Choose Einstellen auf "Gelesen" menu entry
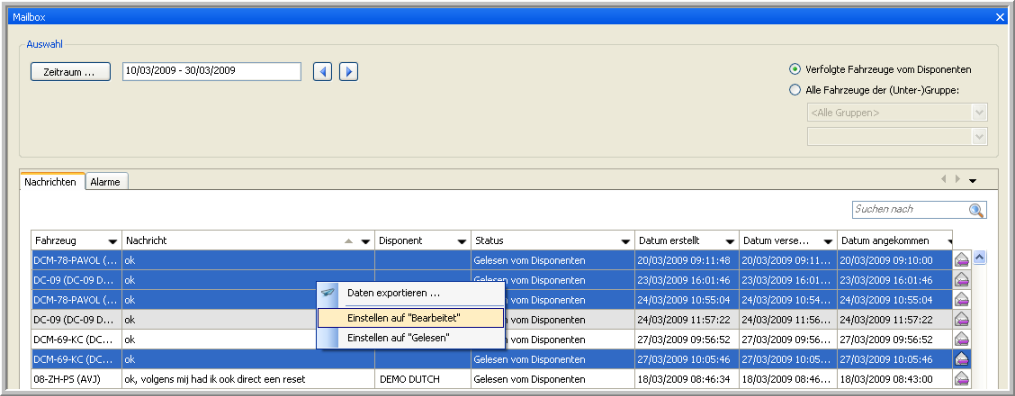1015x396 pixels. [410, 338]
